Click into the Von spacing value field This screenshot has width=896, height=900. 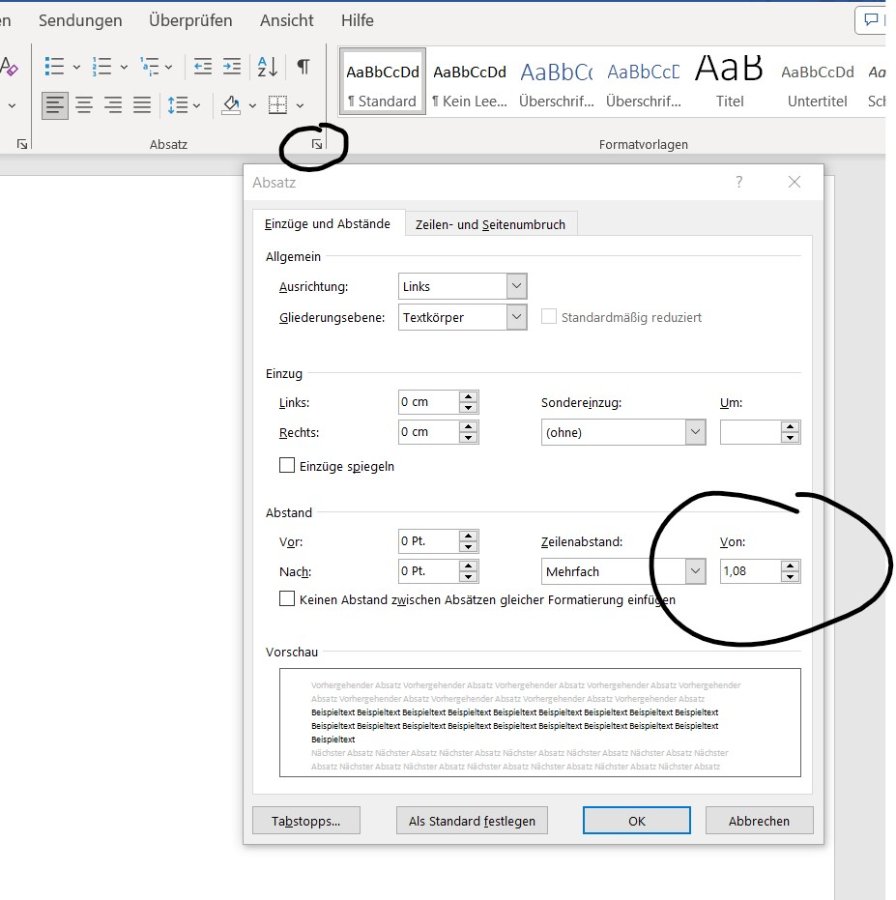[x=749, y=572]
